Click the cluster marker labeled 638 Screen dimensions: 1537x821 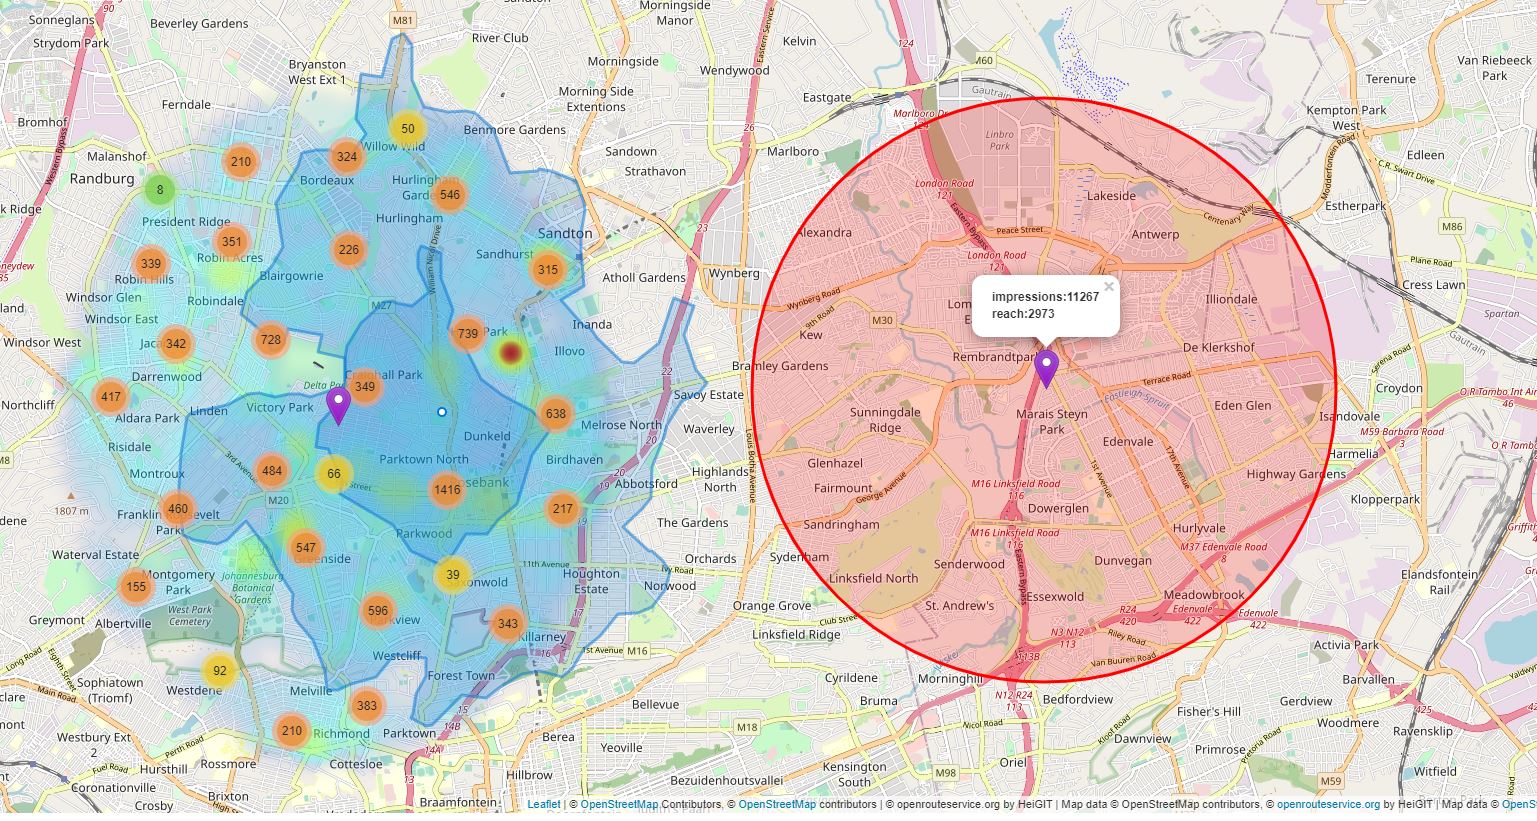[556, 413]
